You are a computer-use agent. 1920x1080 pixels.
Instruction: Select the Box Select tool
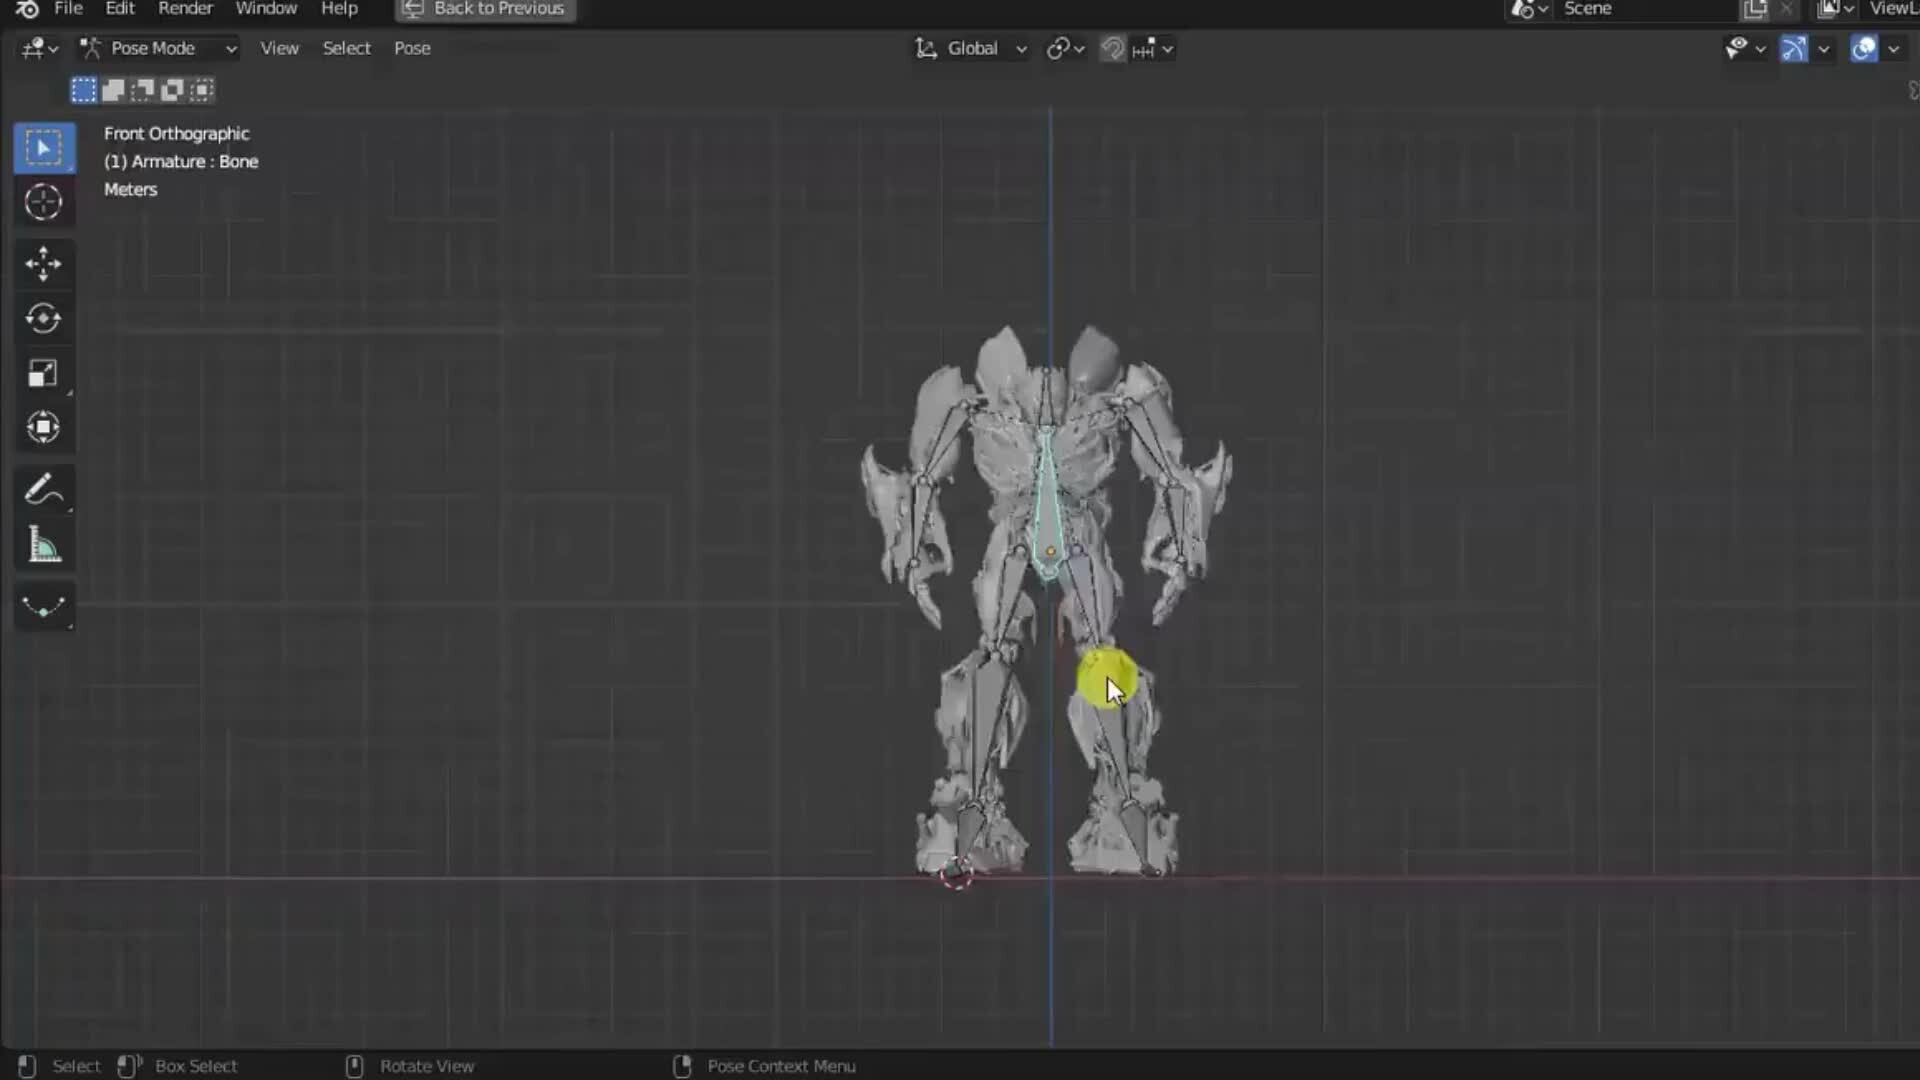pos(43,147)
